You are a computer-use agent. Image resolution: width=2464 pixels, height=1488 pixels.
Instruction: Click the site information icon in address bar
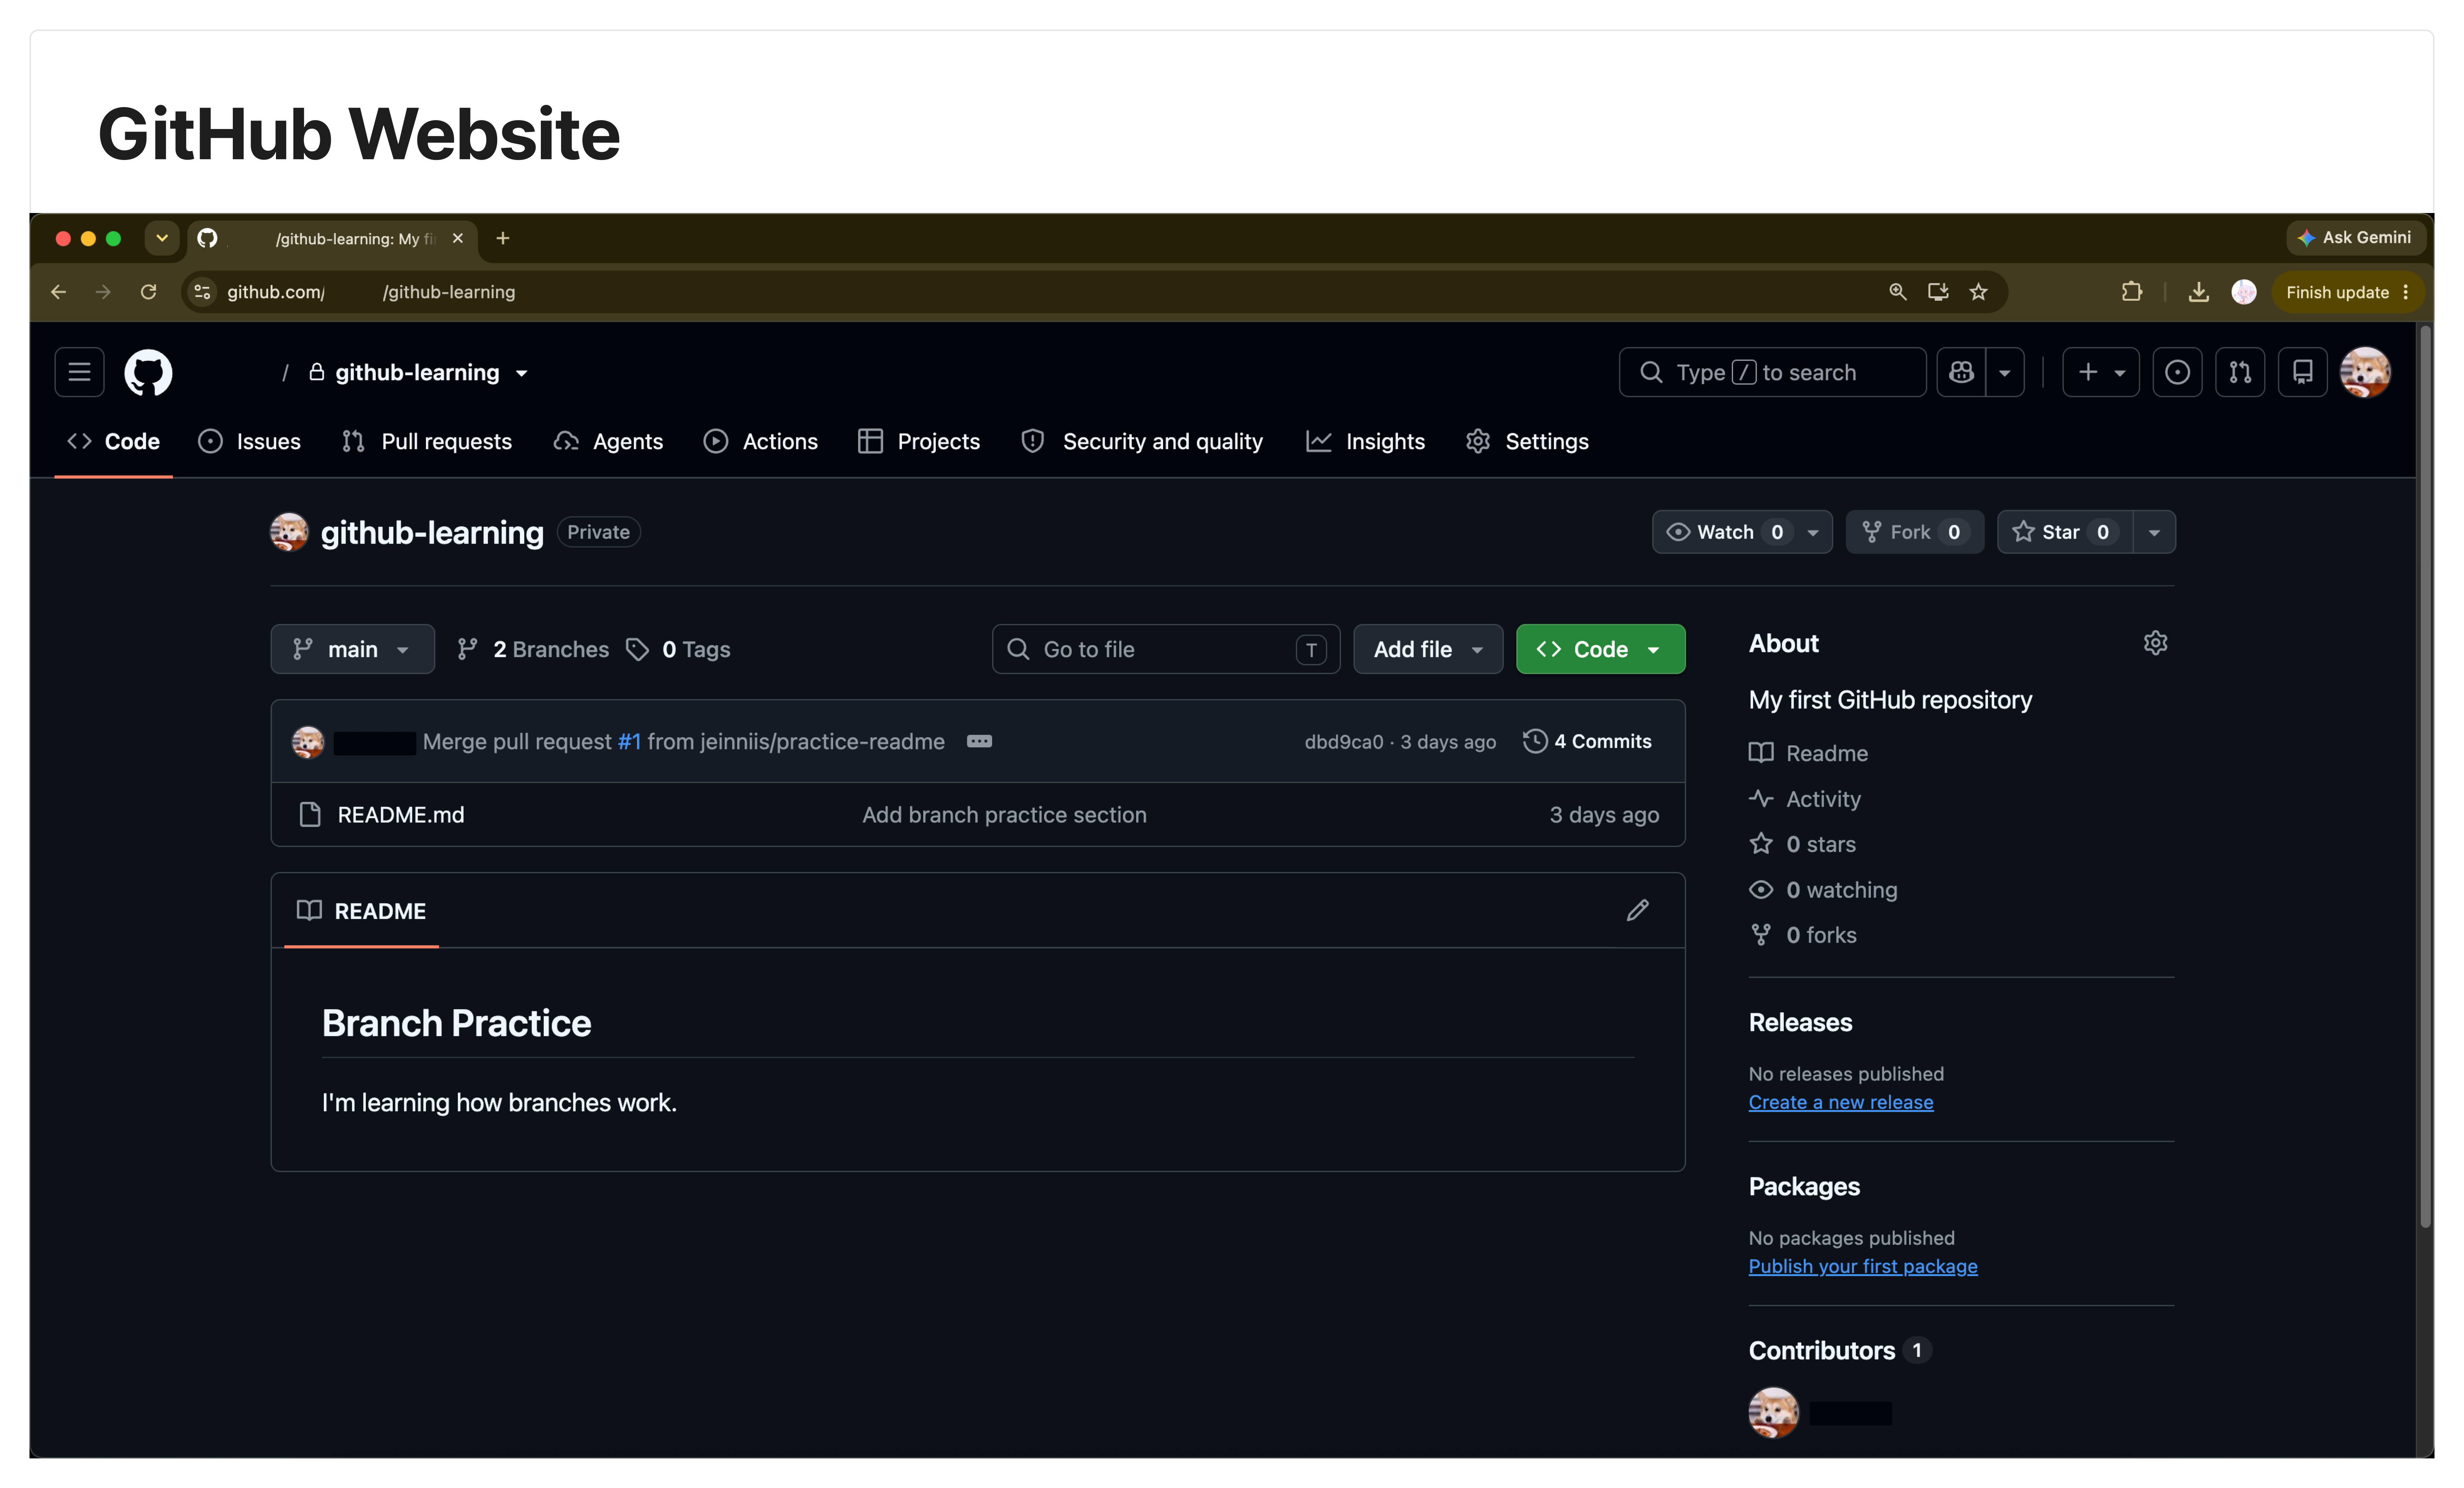(x=202, y=292)
